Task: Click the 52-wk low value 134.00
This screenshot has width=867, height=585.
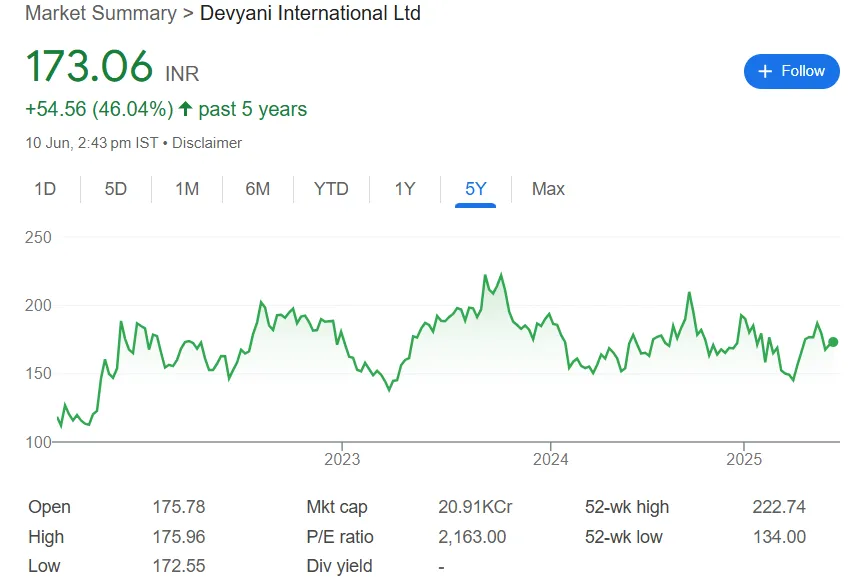Action: (779, 537)
